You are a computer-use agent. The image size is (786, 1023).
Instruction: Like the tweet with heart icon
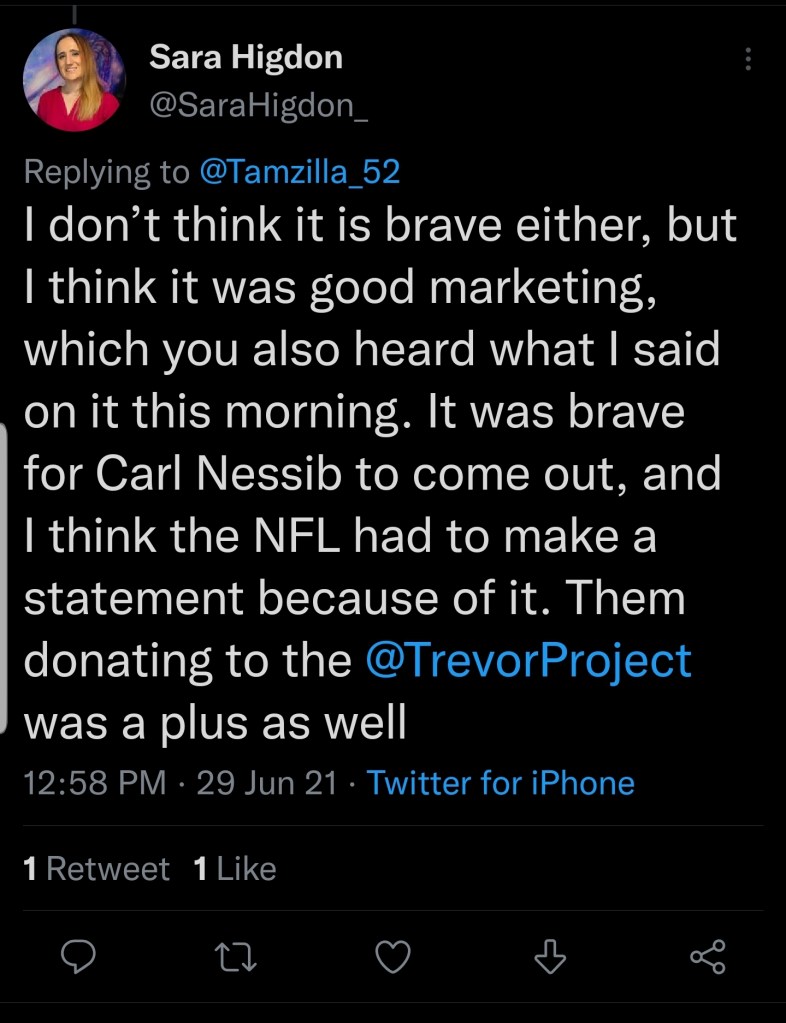pyautogui.click(x=393, y=958)
